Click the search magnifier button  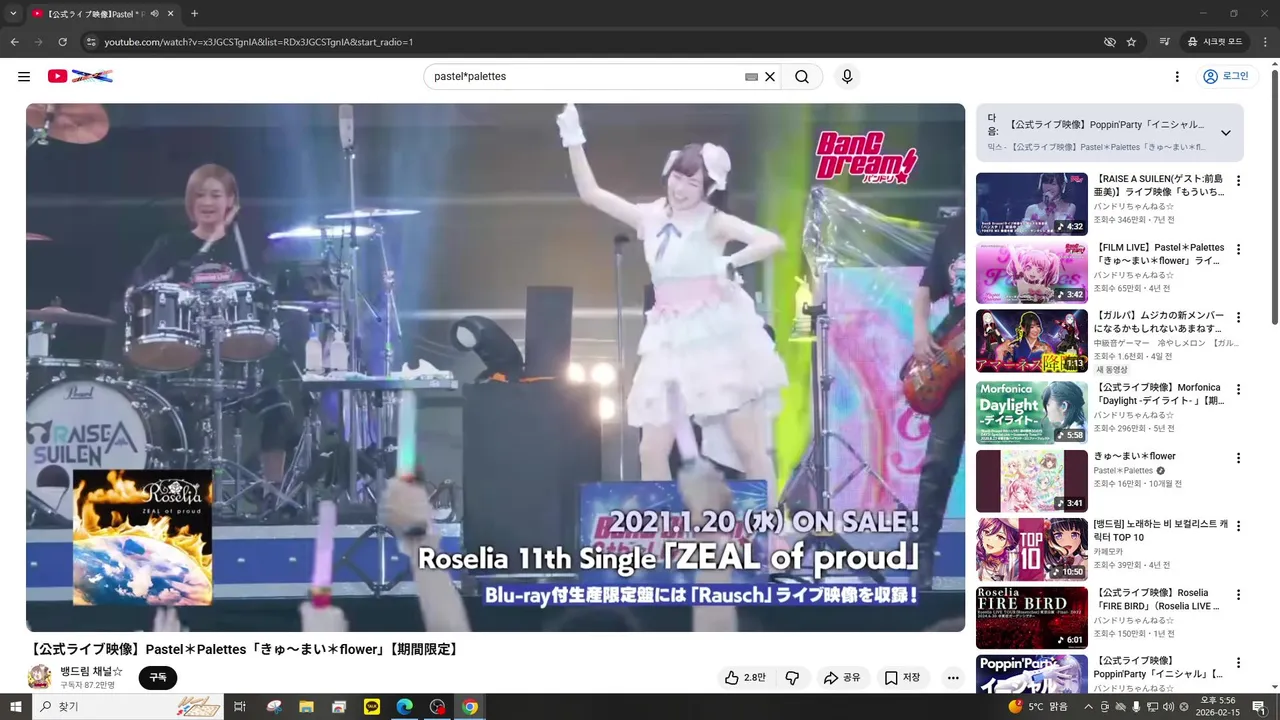tap(802, 76)
